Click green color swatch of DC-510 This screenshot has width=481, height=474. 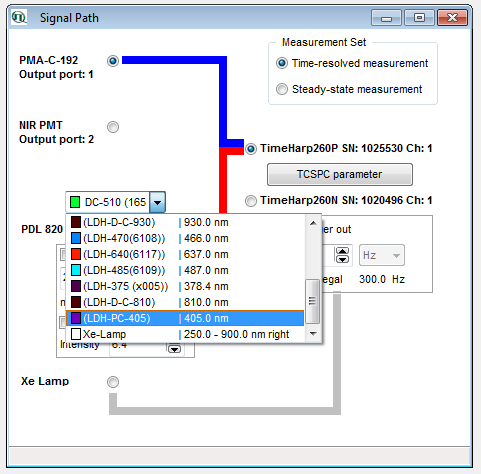coord(75,202)
